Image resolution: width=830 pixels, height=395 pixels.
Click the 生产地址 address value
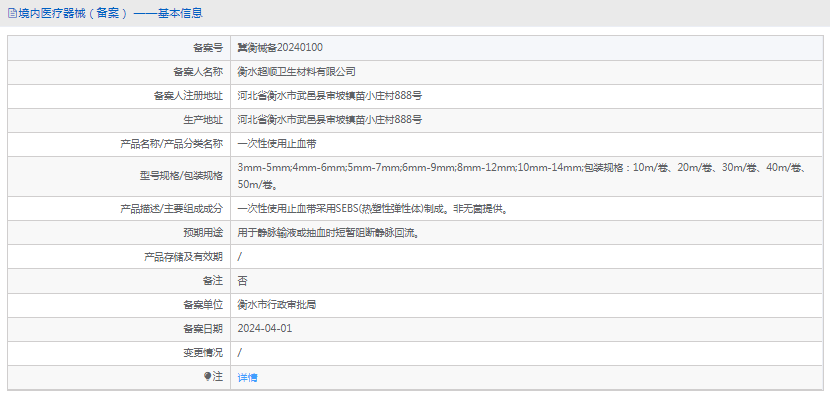tap(329, 120)
